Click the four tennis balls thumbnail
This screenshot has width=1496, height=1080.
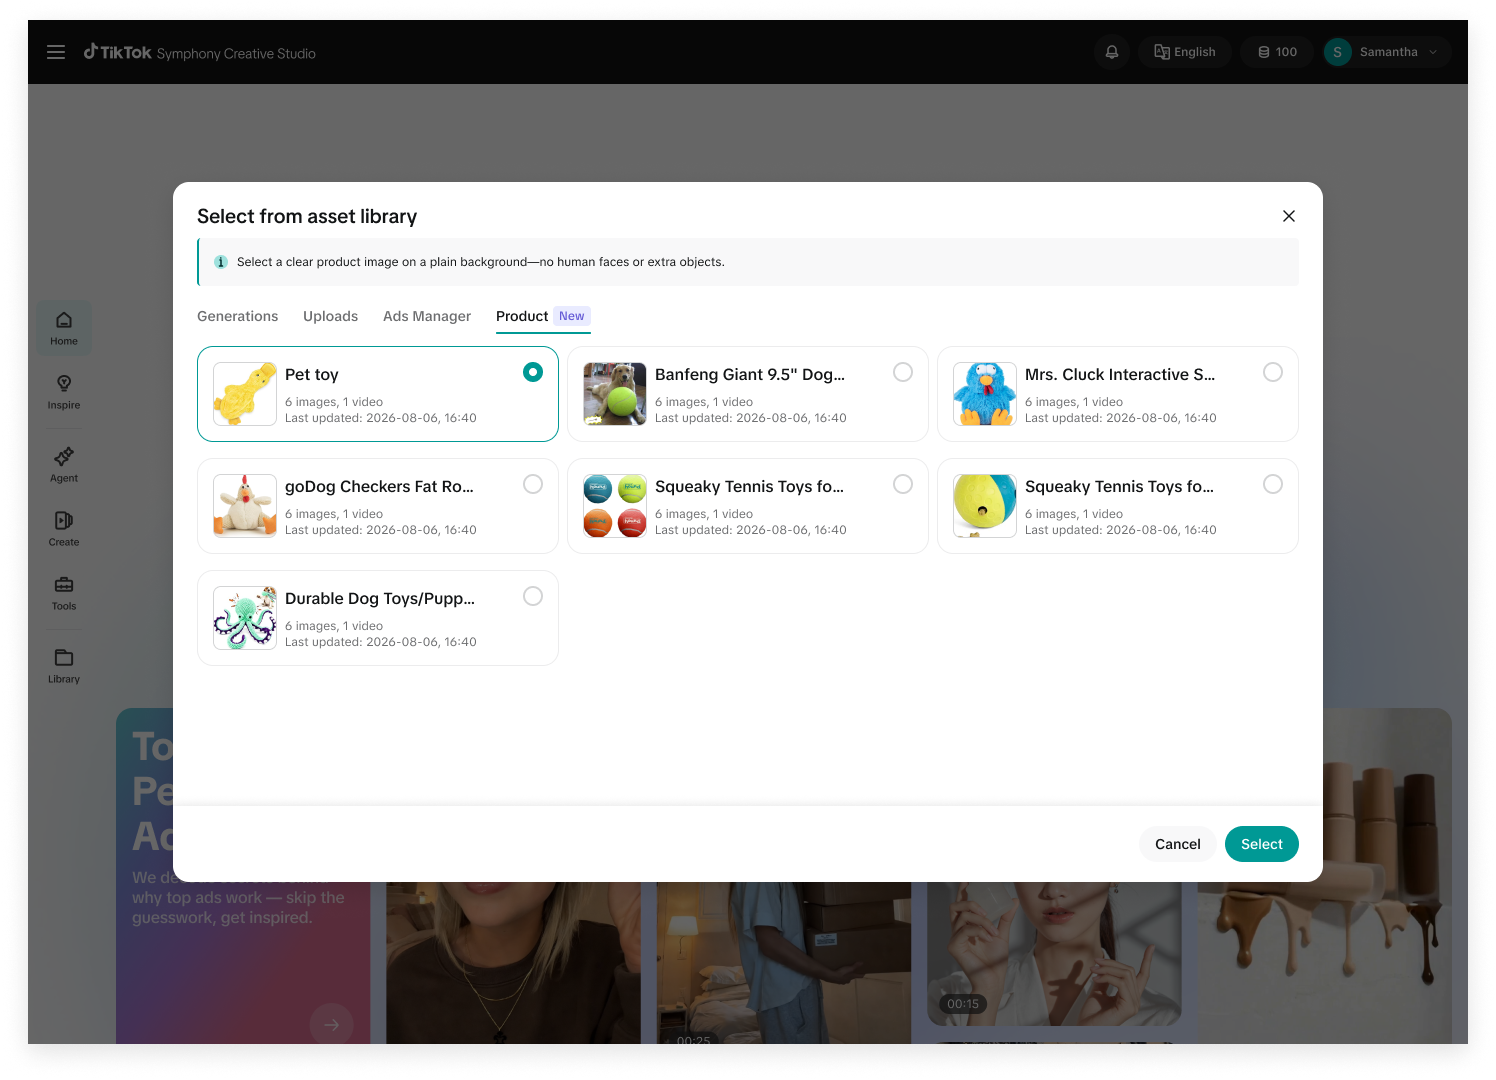coord(615,506)
